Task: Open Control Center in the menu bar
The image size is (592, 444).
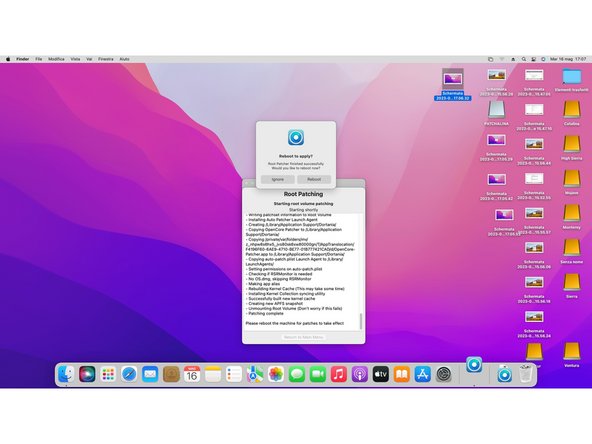Action: click(533, 59)
